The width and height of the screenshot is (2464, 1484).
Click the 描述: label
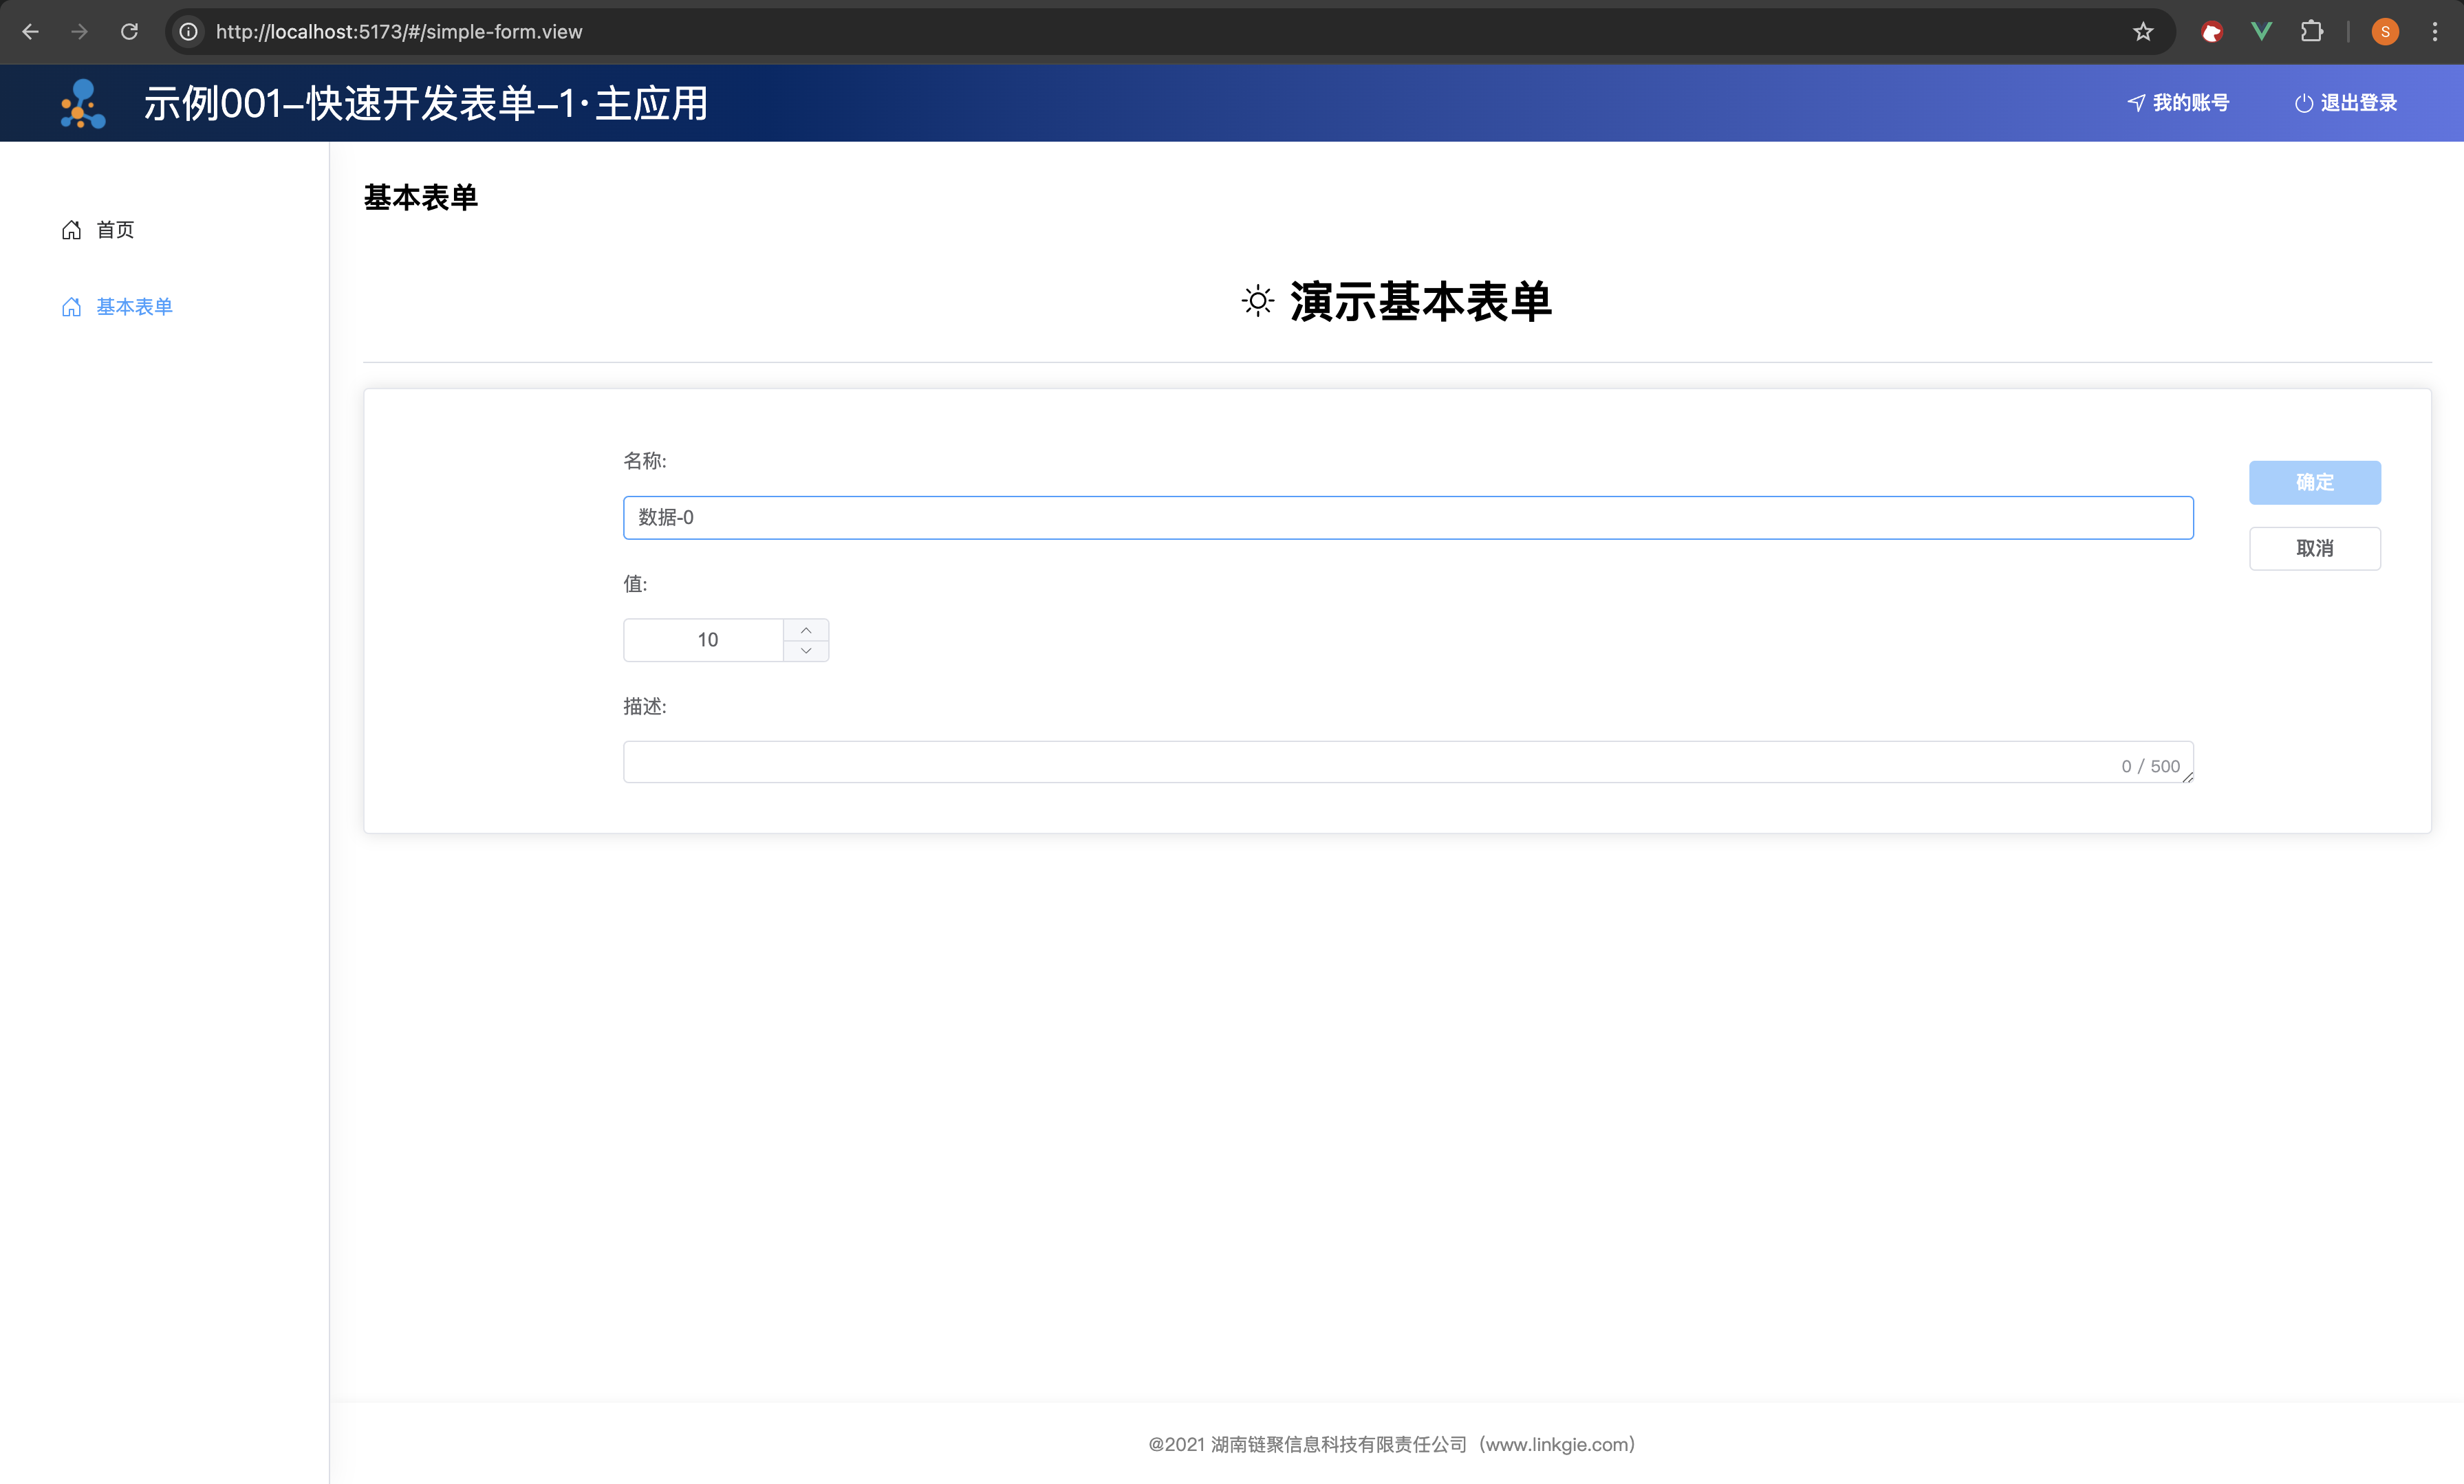tap(645, 707)
